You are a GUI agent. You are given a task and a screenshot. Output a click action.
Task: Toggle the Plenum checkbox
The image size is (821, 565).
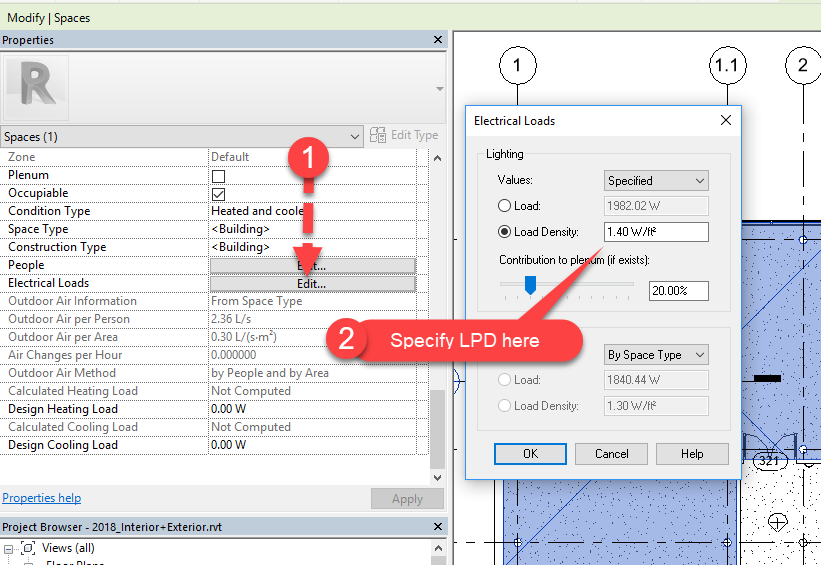pyautogui.click(x=218, y=176)
